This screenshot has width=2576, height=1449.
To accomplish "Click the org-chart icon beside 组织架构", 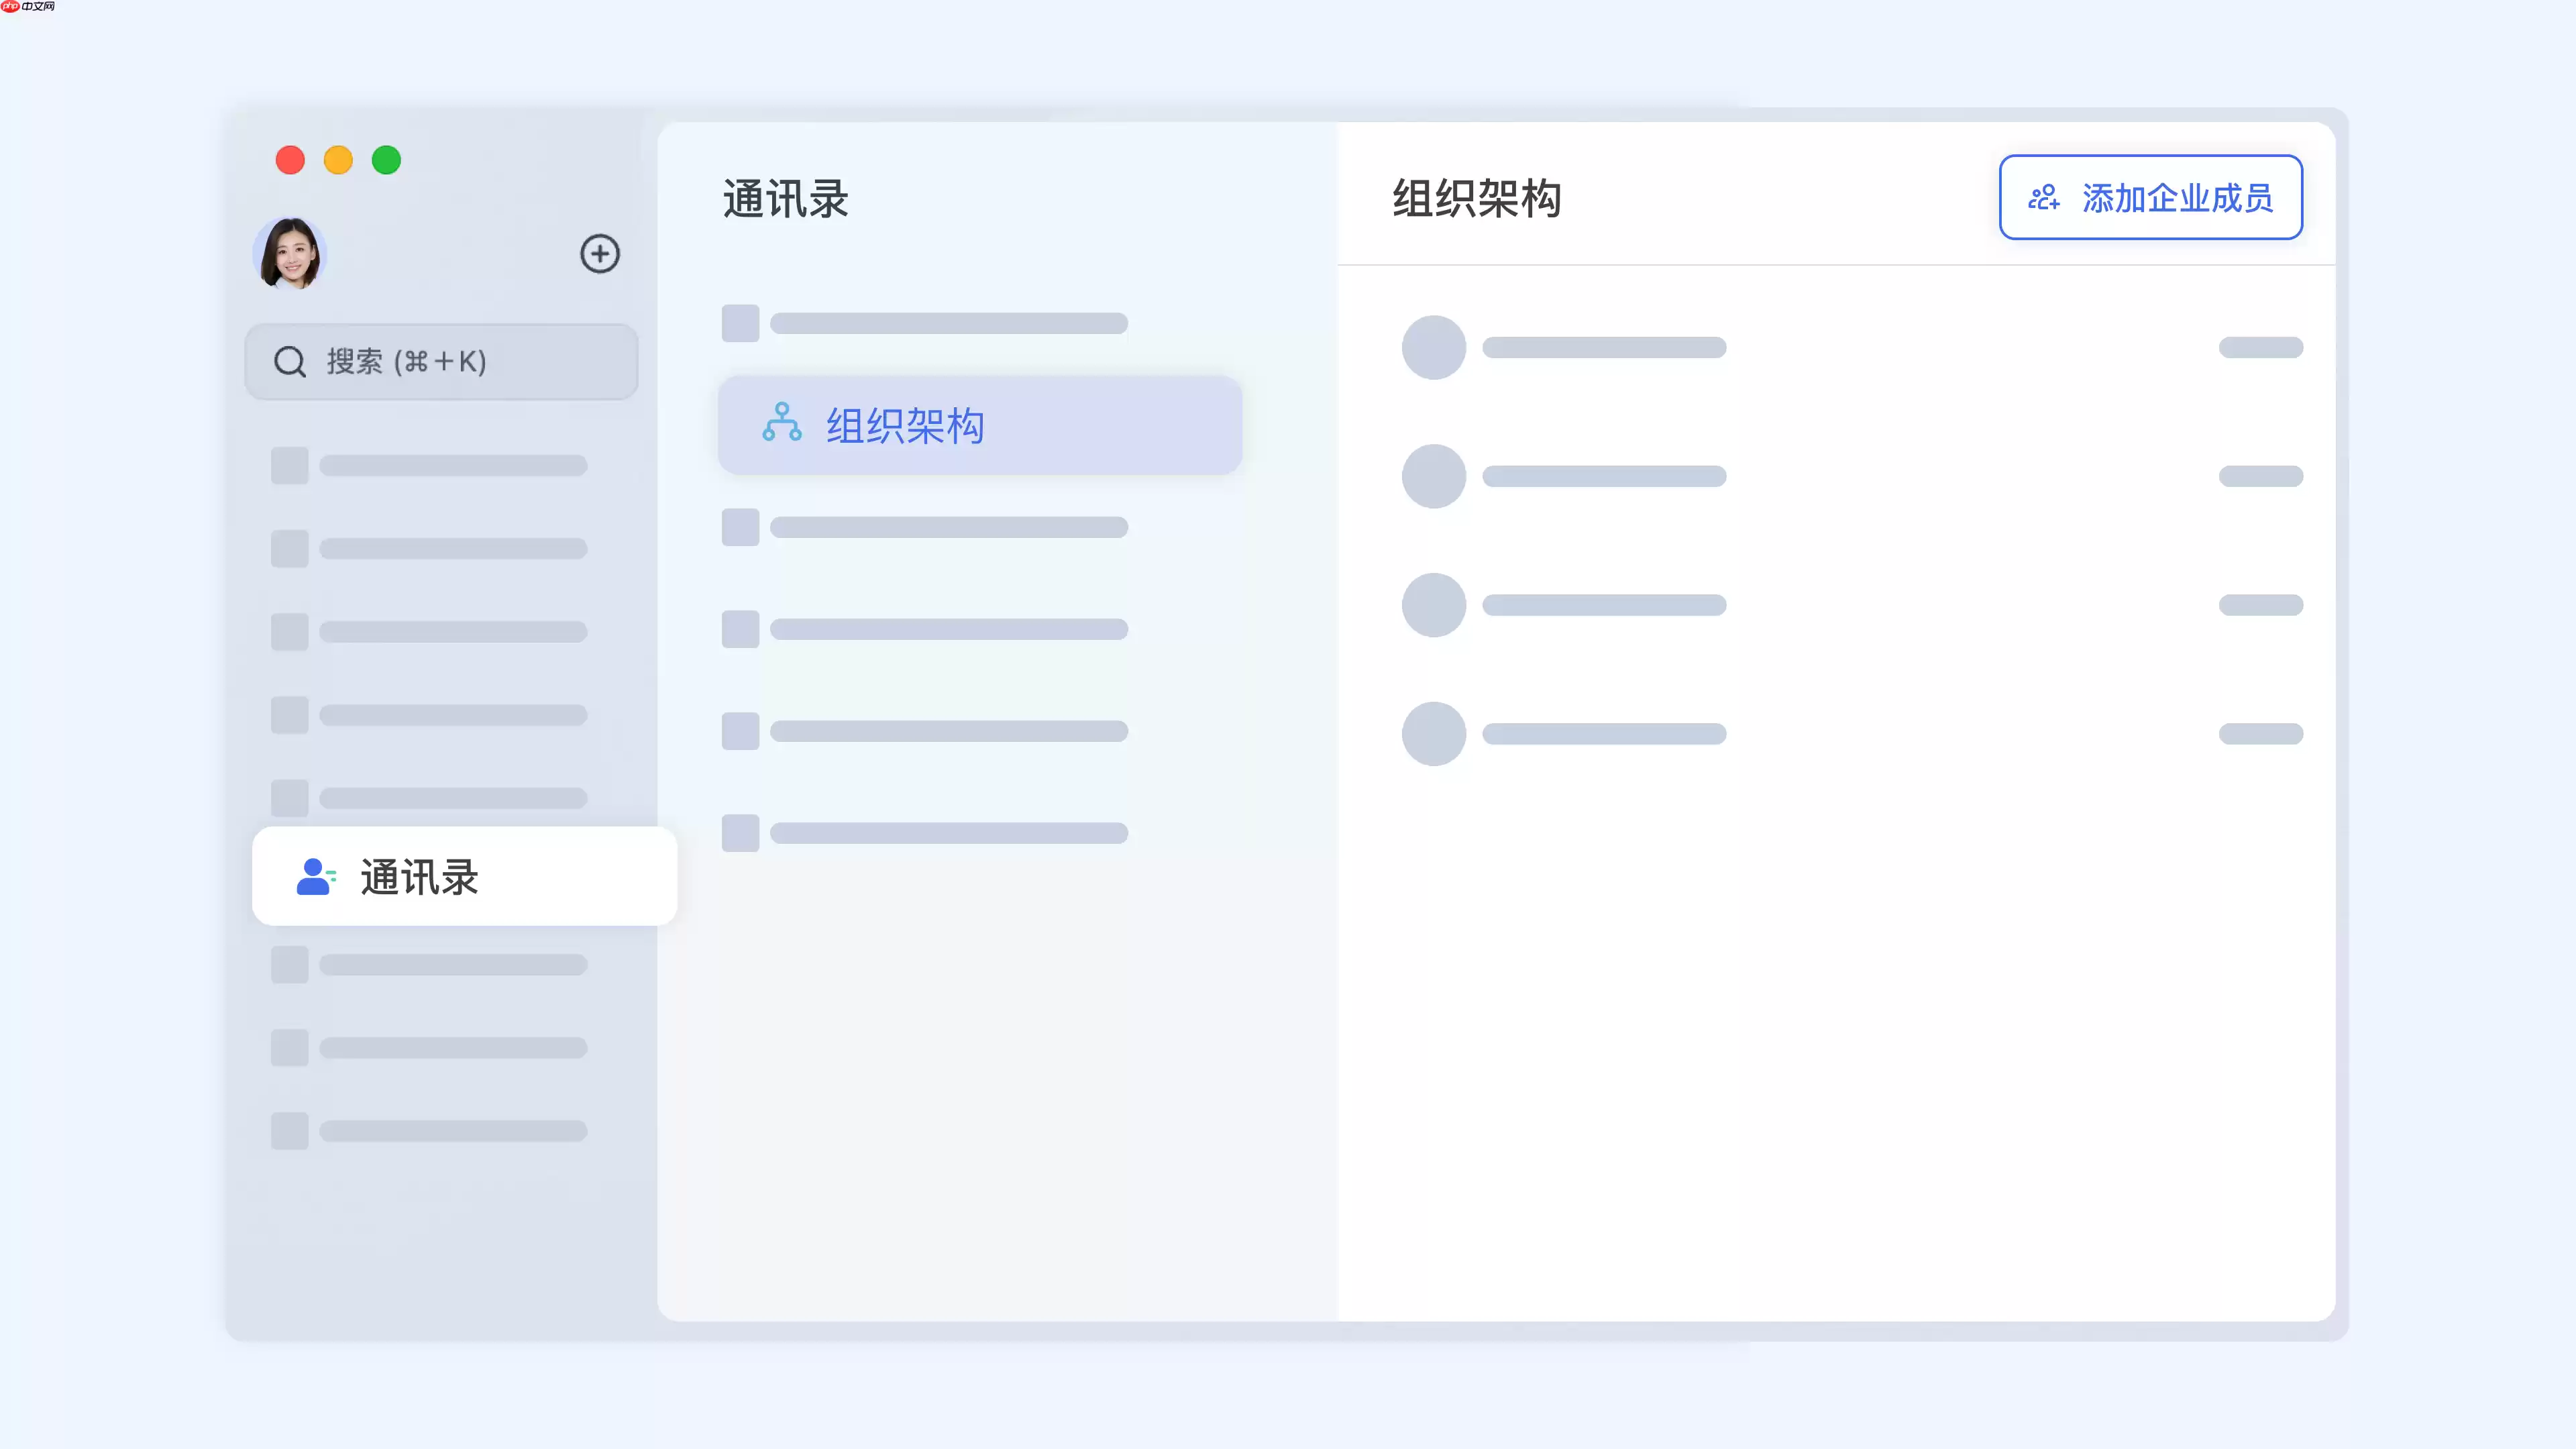I will [x=783, y=425].
